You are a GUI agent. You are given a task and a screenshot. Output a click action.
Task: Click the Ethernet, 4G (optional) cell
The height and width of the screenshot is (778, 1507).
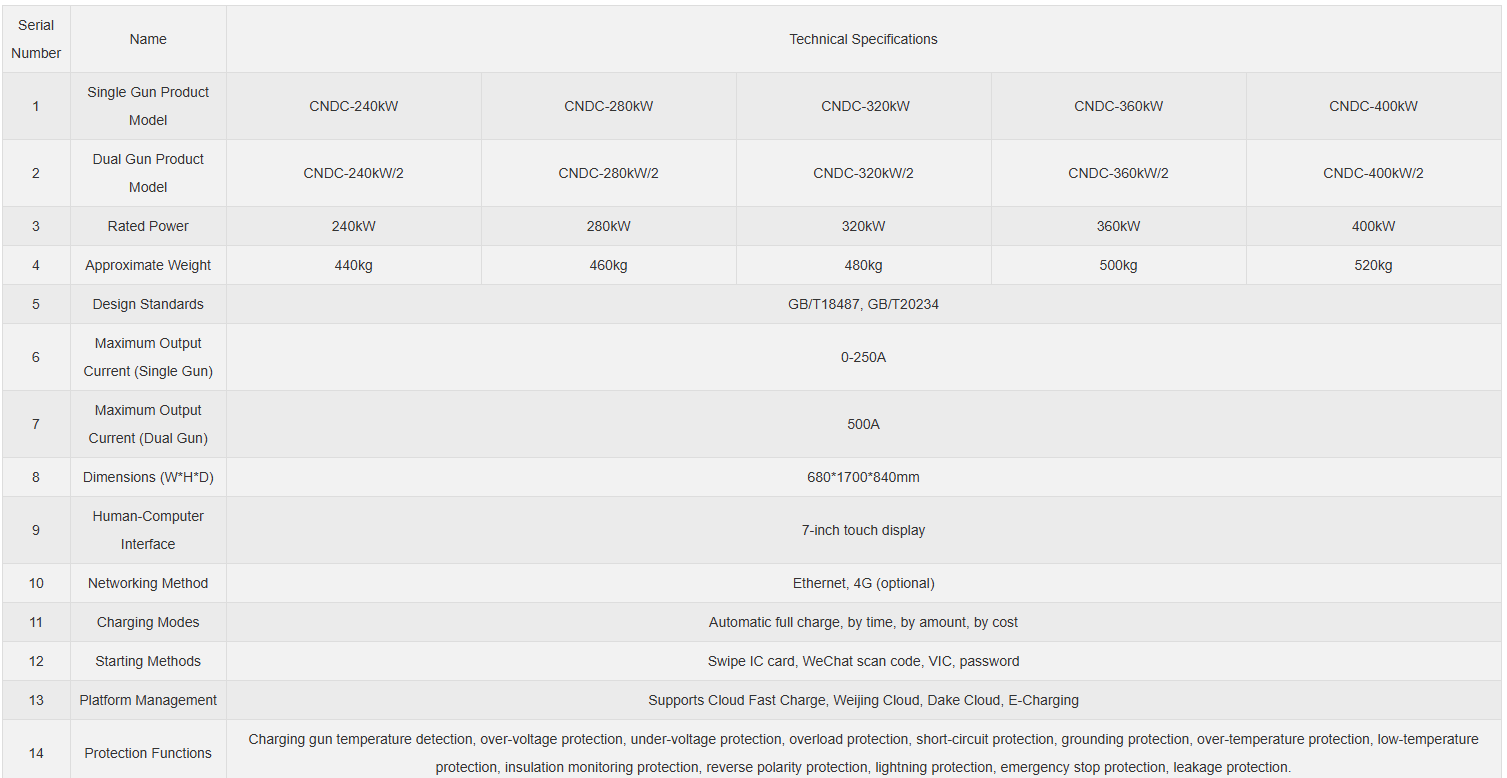coord(863,583)
